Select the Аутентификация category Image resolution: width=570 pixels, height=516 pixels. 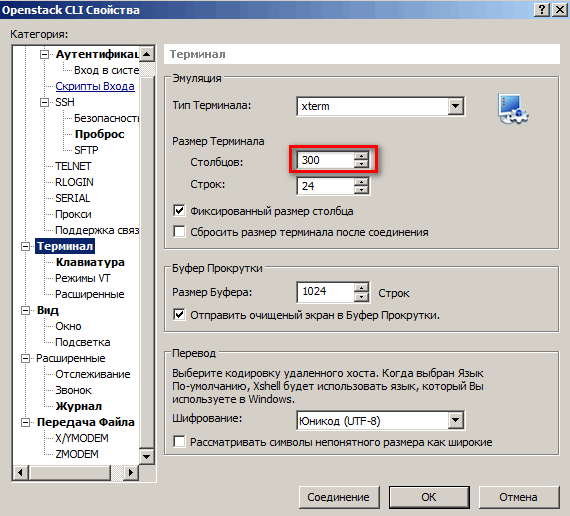(97, 54)
